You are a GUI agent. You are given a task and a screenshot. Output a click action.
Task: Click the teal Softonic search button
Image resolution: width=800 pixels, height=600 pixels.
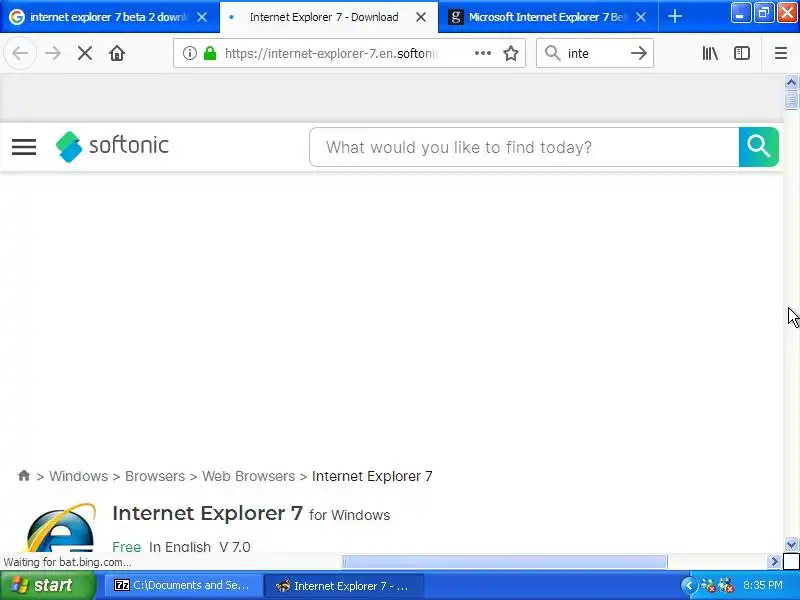point(759,147)
